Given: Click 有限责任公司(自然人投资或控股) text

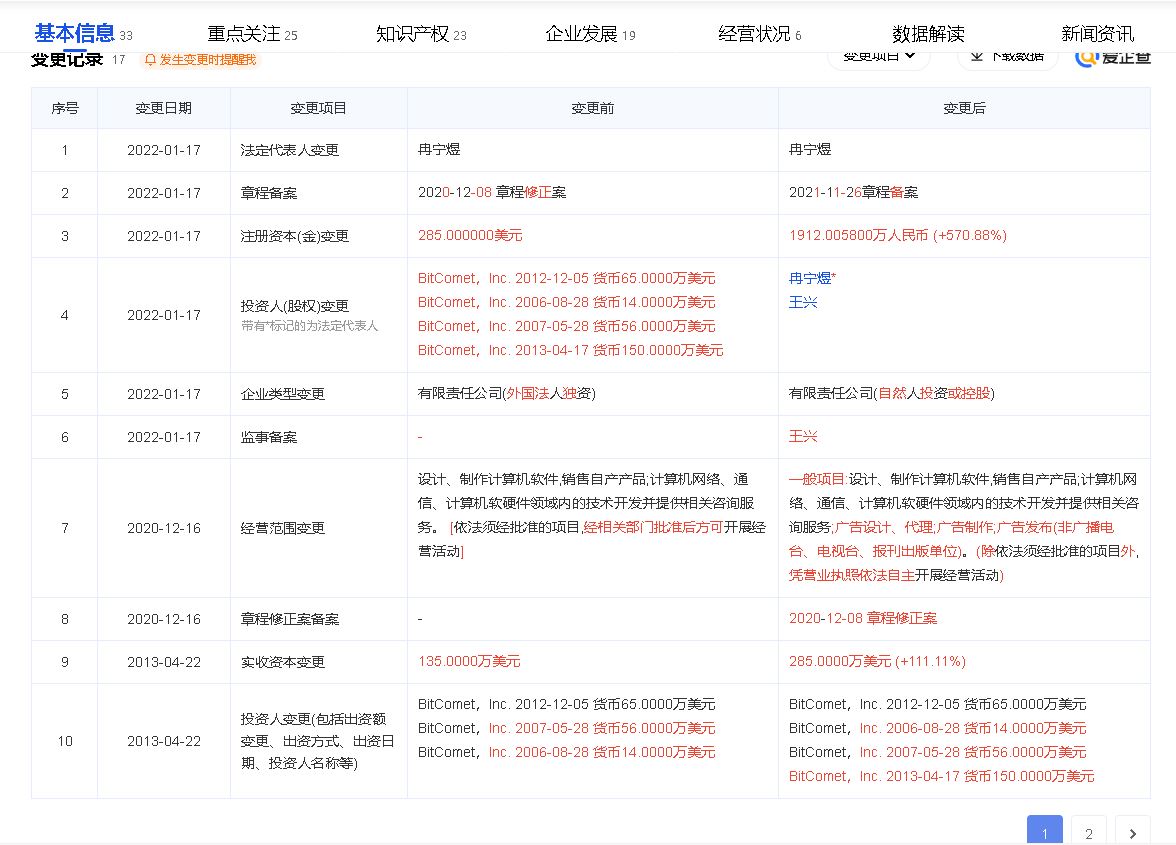Looking at the screenshot, I should click(x=892, y=393).
